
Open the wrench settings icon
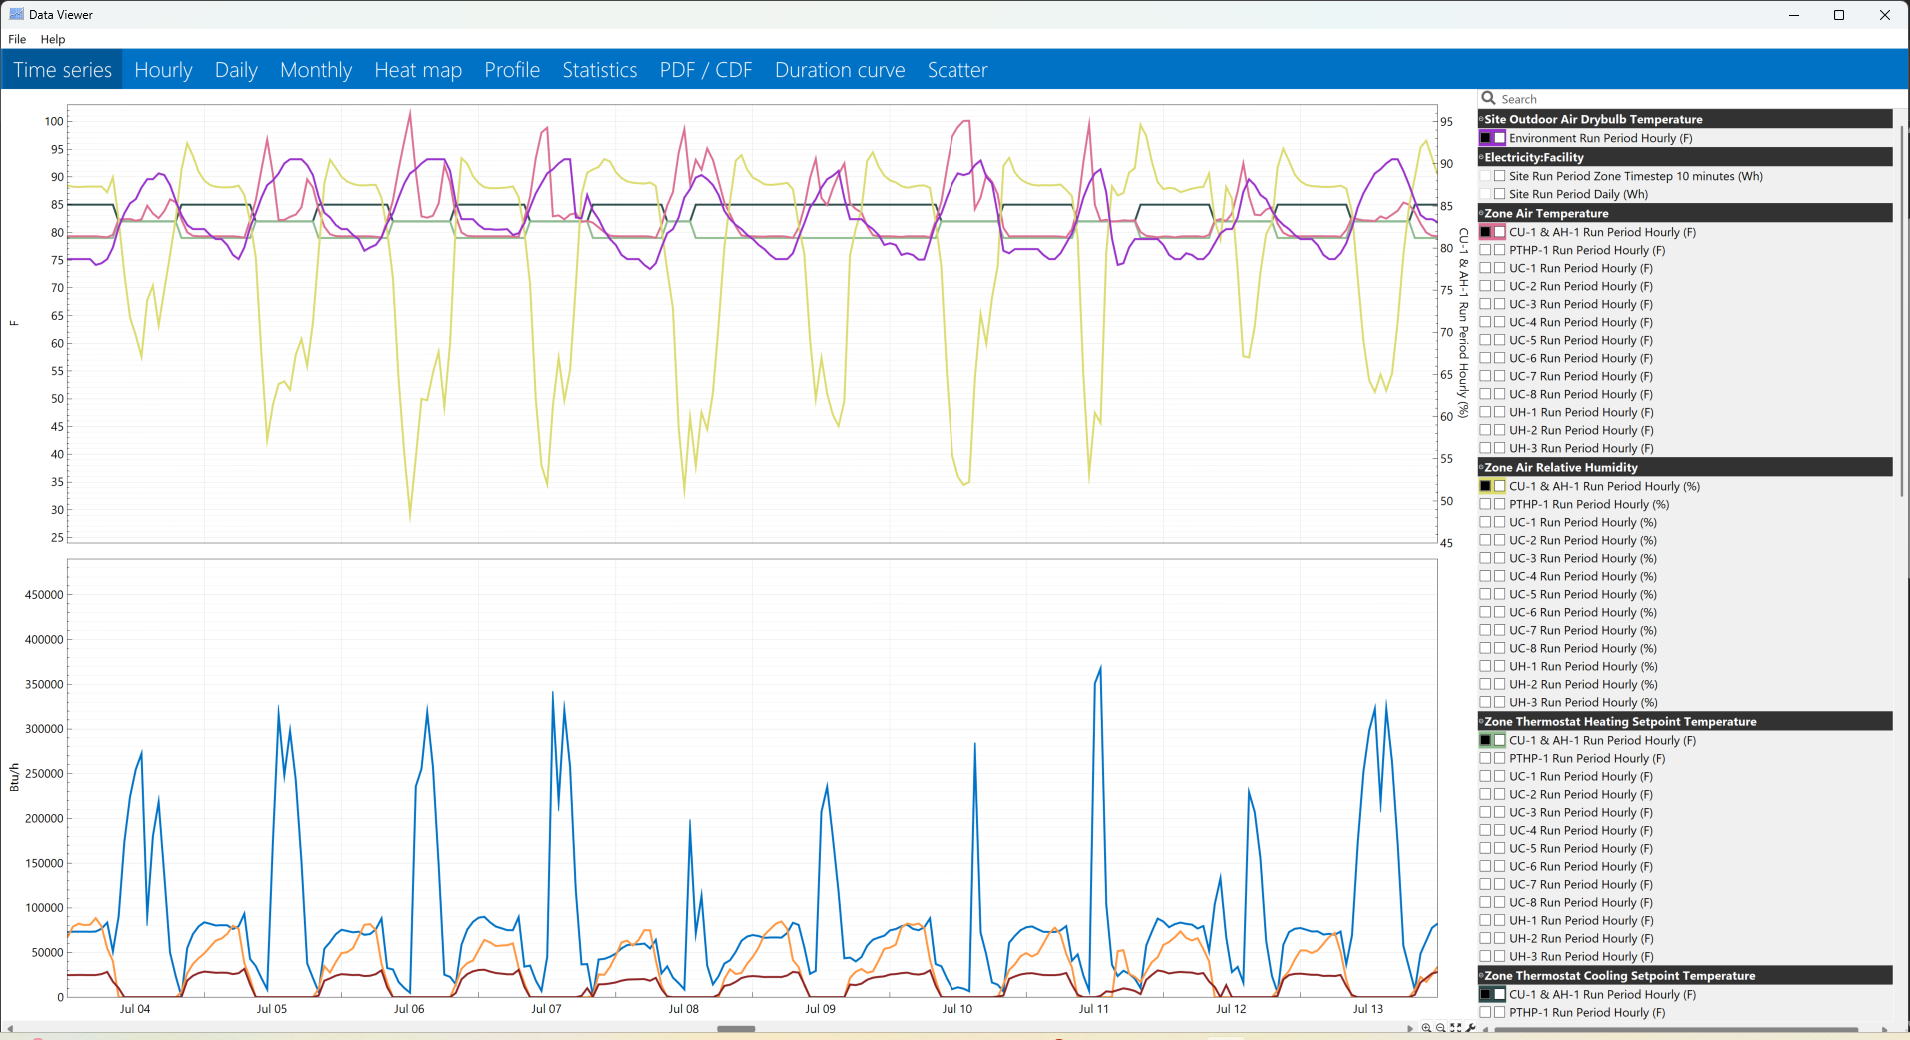pyautogui.click(x=1471, y=1028)
